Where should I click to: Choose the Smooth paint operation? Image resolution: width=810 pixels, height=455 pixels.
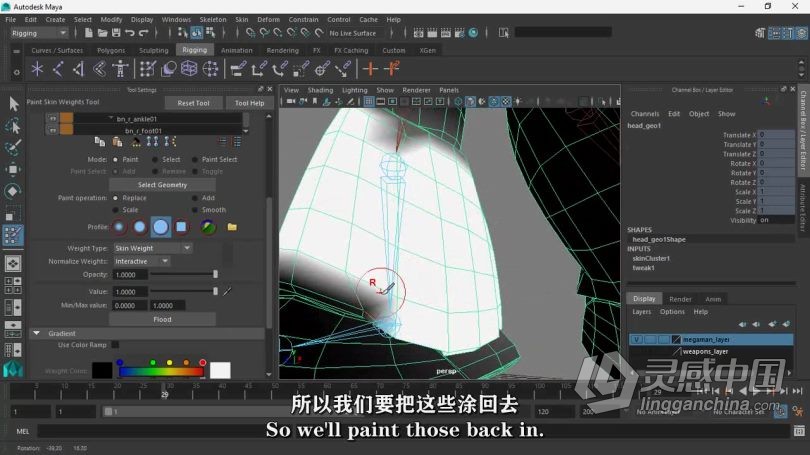[195, 210]
